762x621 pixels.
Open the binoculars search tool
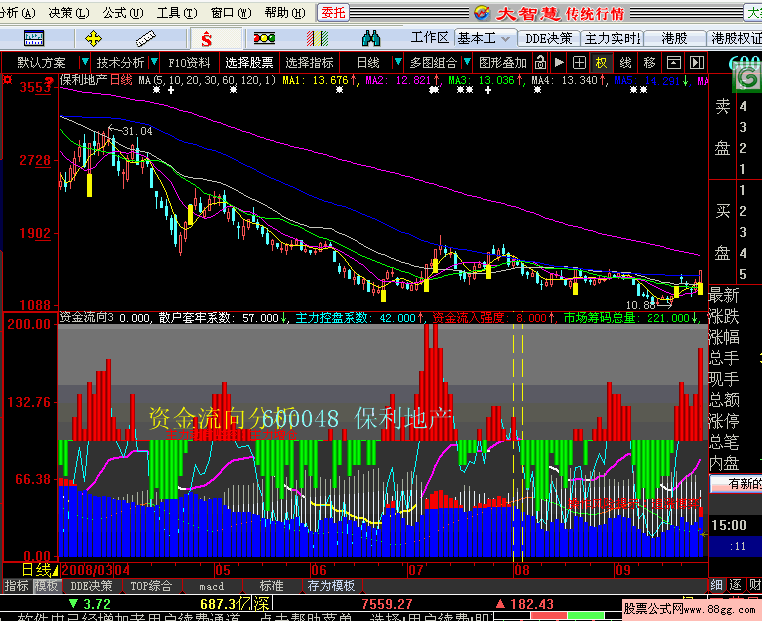(371, 38)
